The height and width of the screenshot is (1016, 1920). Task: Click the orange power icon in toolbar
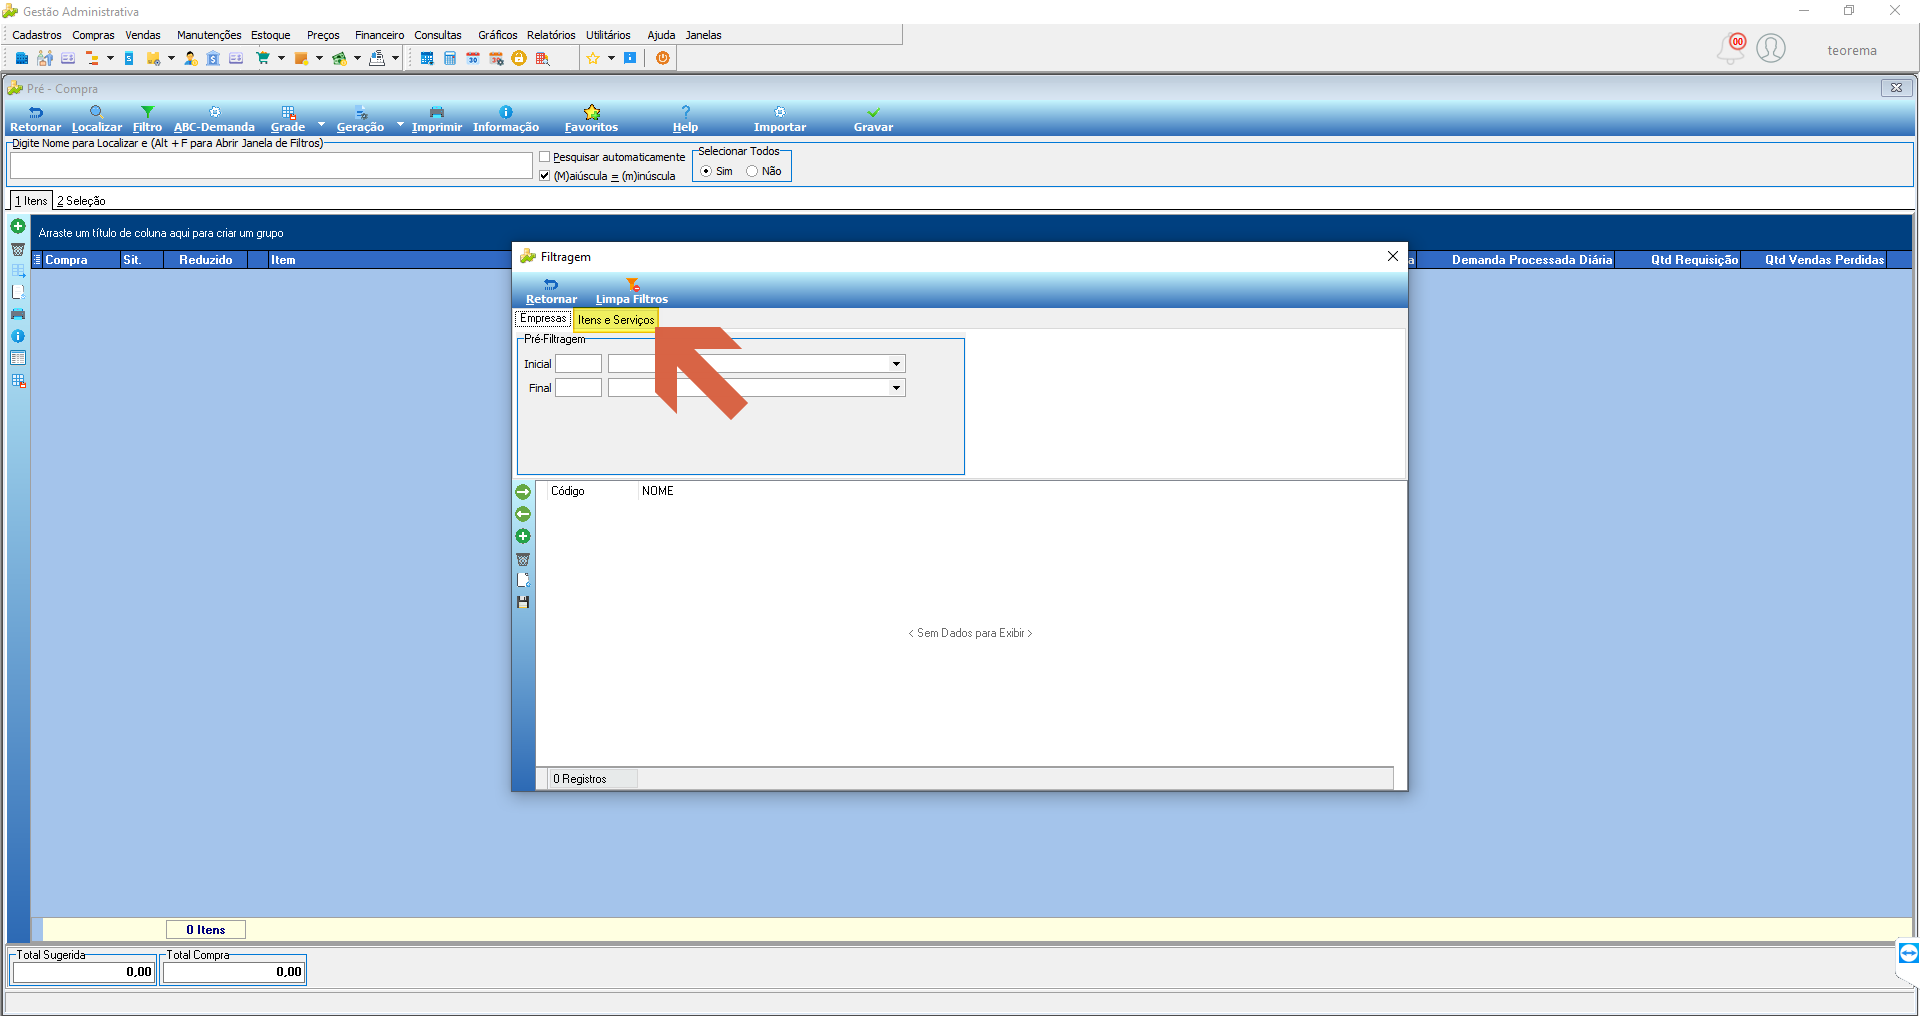click(x=663, y=58)
